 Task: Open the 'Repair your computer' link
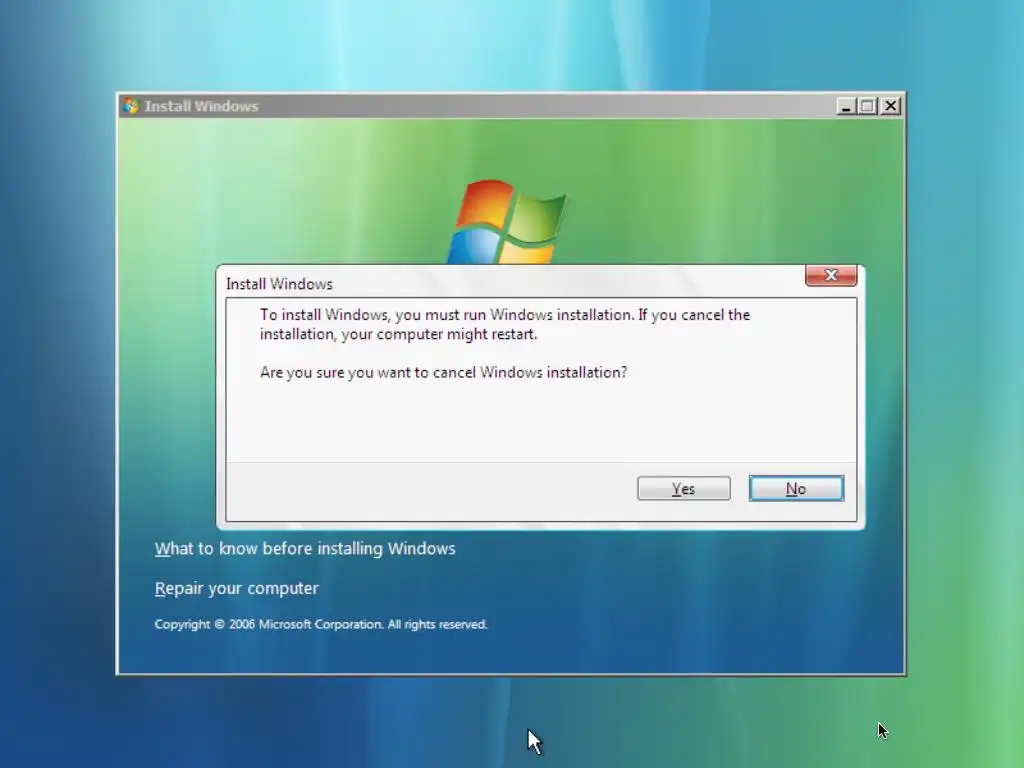click(x=236, y=588)
